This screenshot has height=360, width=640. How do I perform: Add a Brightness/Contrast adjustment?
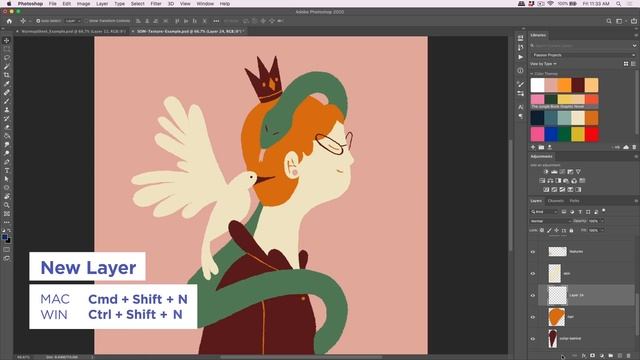pos(546,172)
